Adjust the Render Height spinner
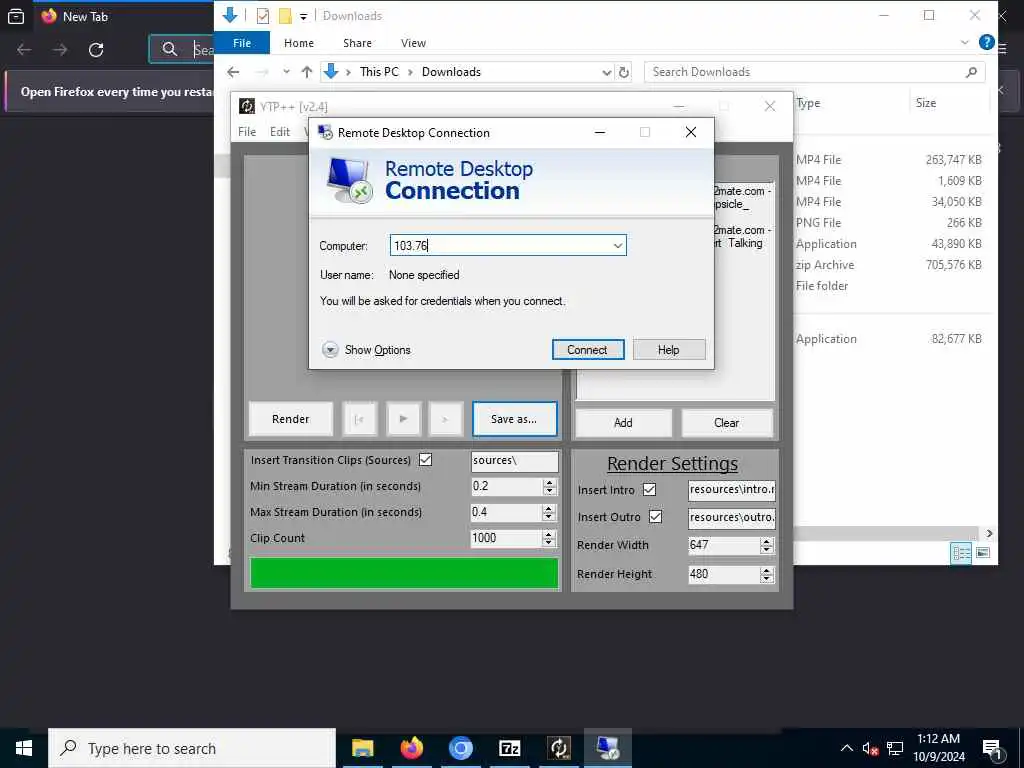The height and width of the screenshot is (768, 1024). [767, 575]
